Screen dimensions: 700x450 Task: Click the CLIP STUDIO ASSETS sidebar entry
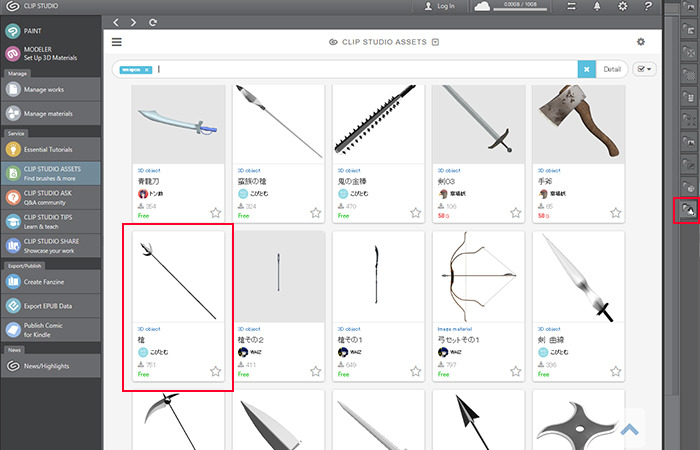click(50, 173)
